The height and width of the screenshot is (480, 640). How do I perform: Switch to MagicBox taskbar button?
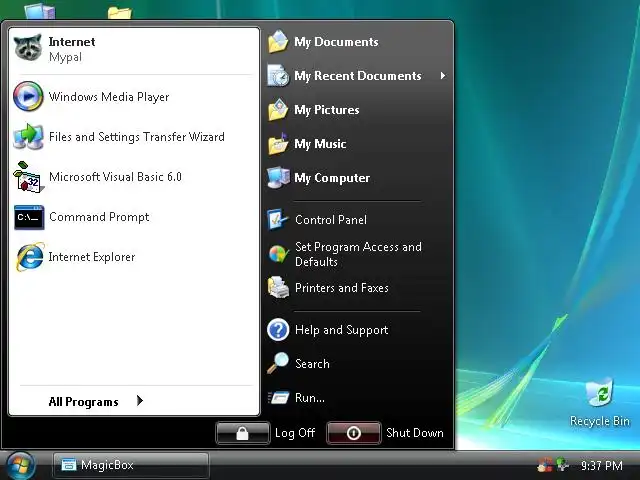click(x=131, y=465)
